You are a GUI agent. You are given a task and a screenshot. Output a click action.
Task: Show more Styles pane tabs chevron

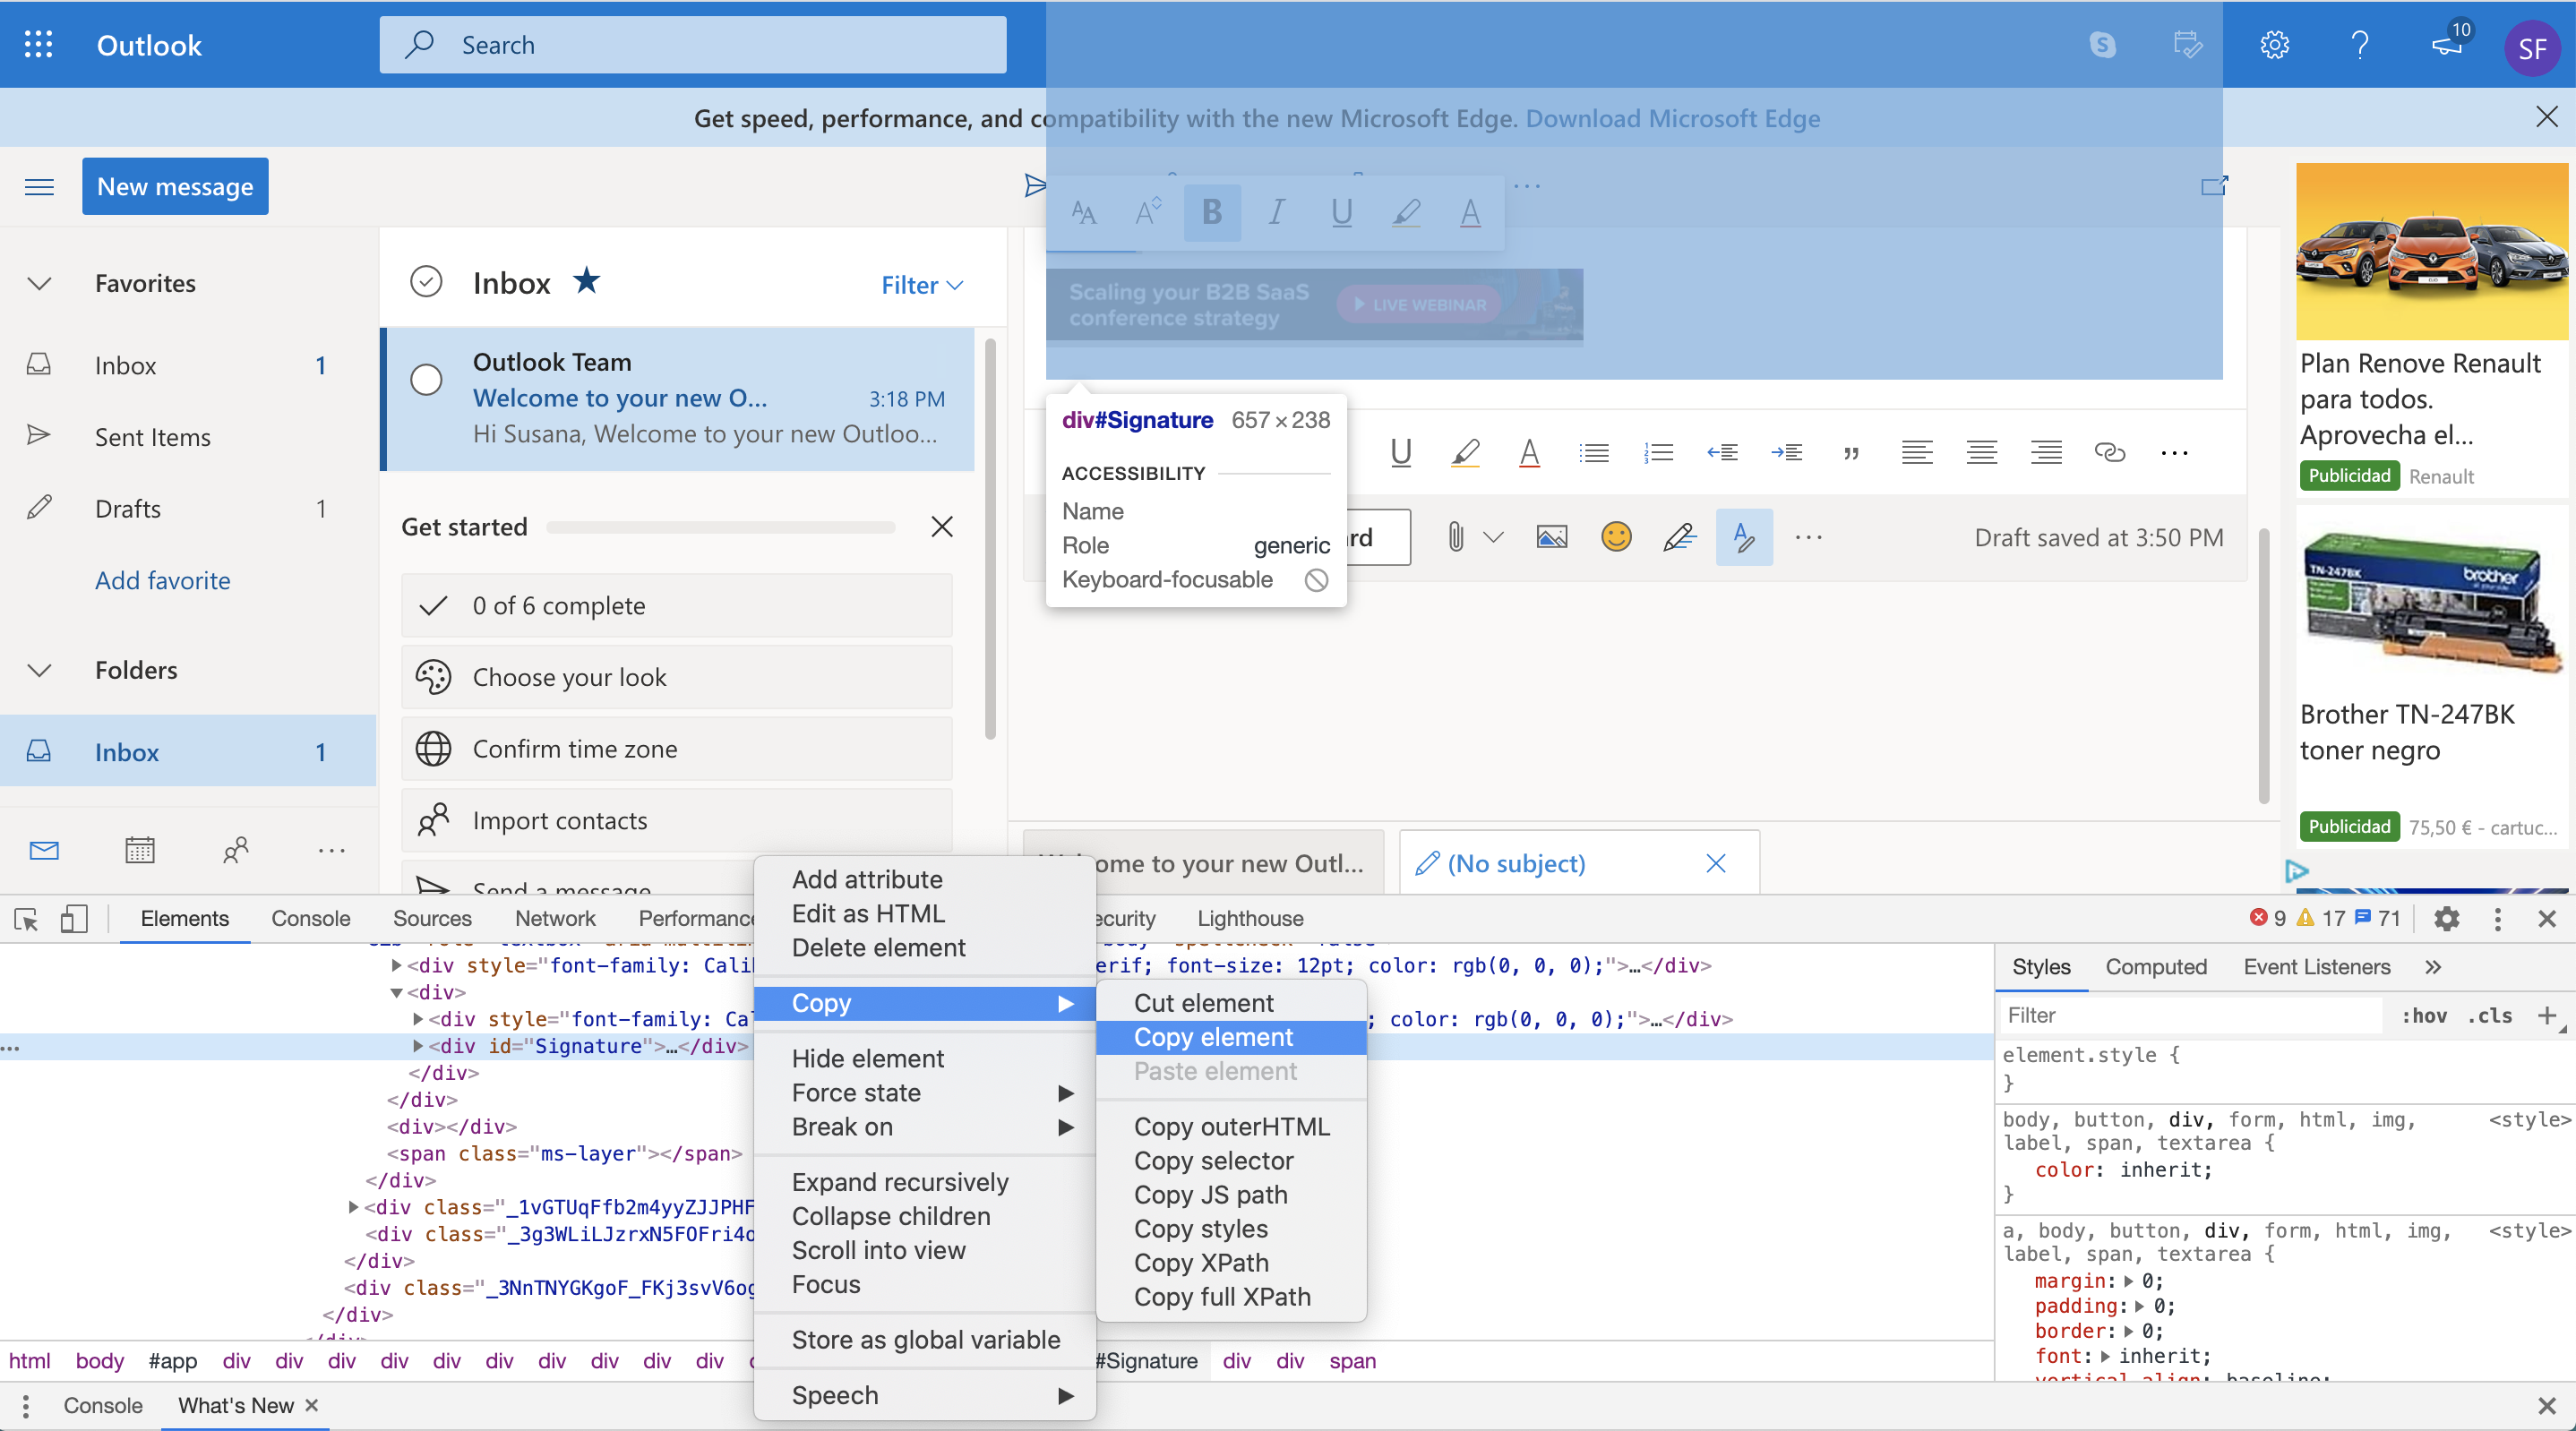tap(2433, 967)
